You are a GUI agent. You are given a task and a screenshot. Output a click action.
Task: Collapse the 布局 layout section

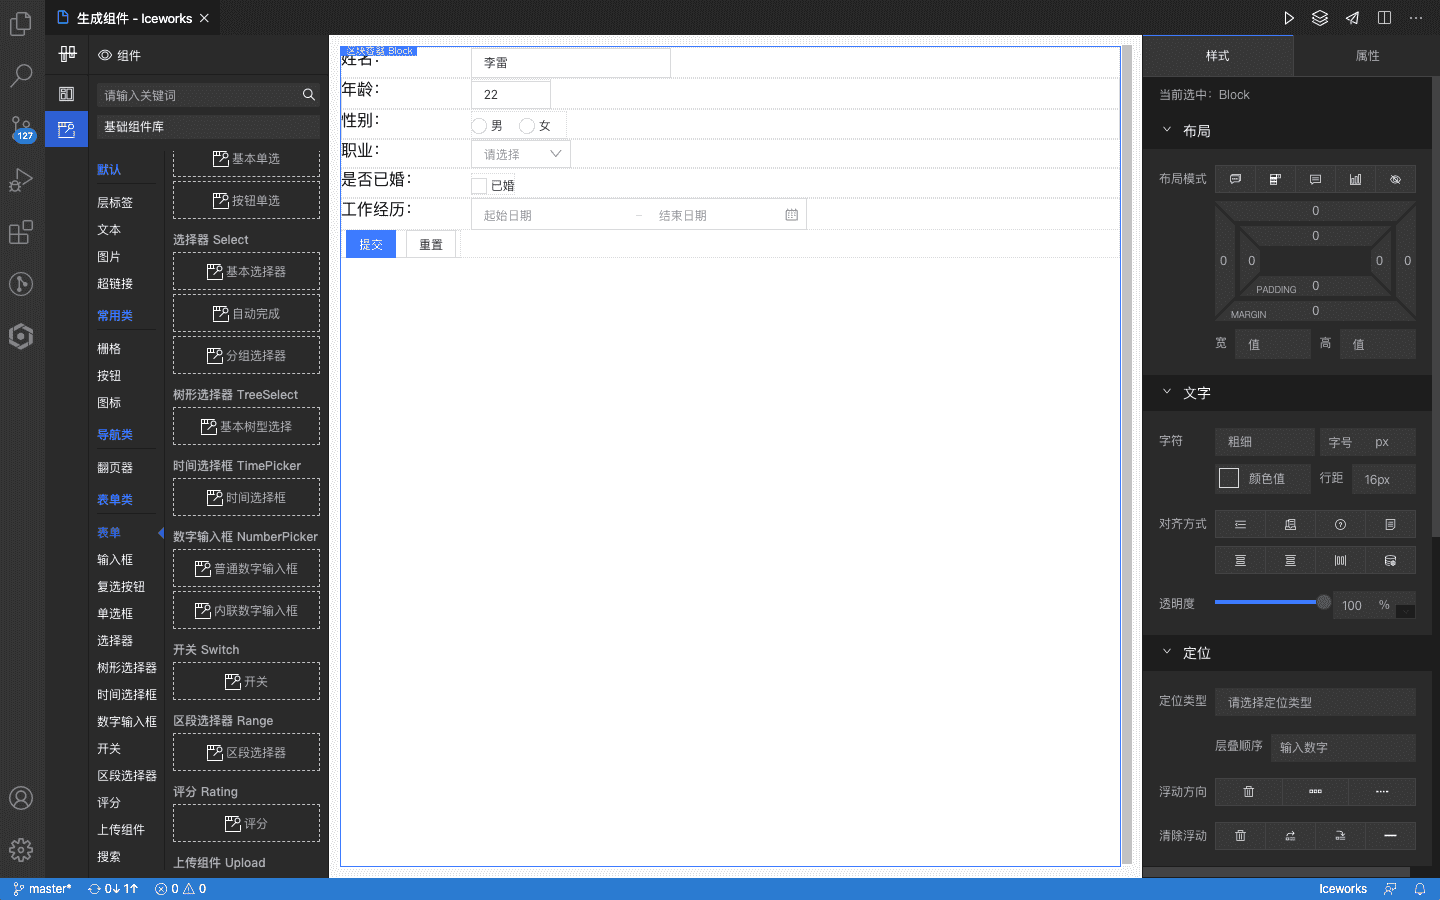(1166, 129)
